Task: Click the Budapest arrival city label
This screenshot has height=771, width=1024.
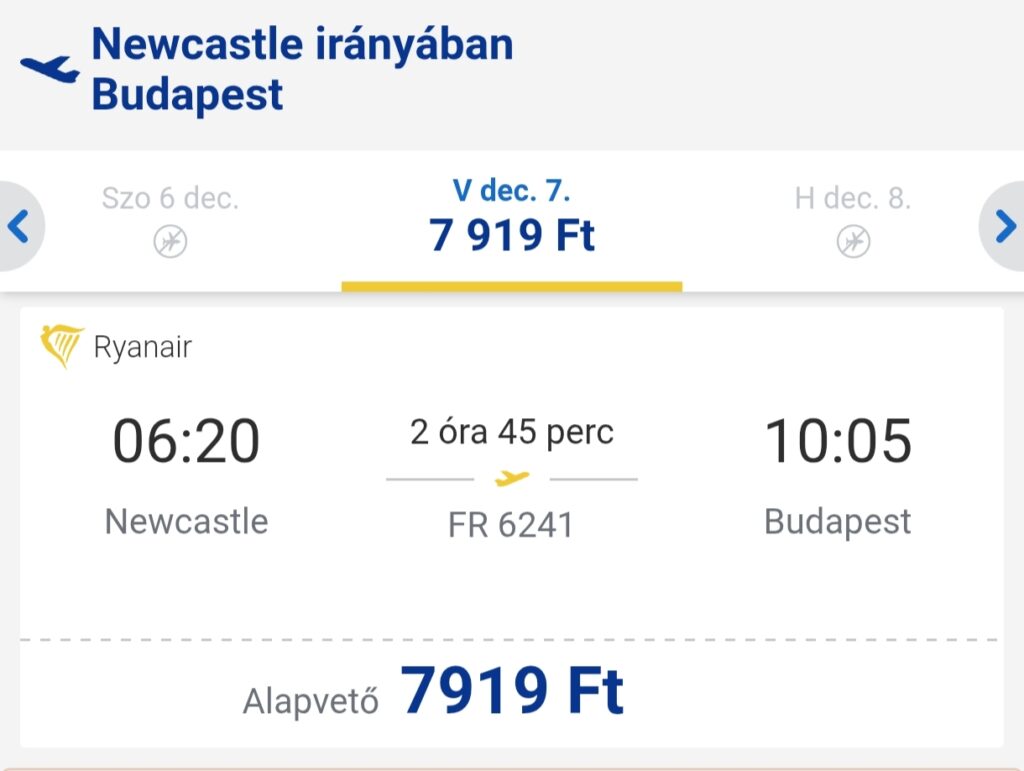Action: click(x=838, y=521)
